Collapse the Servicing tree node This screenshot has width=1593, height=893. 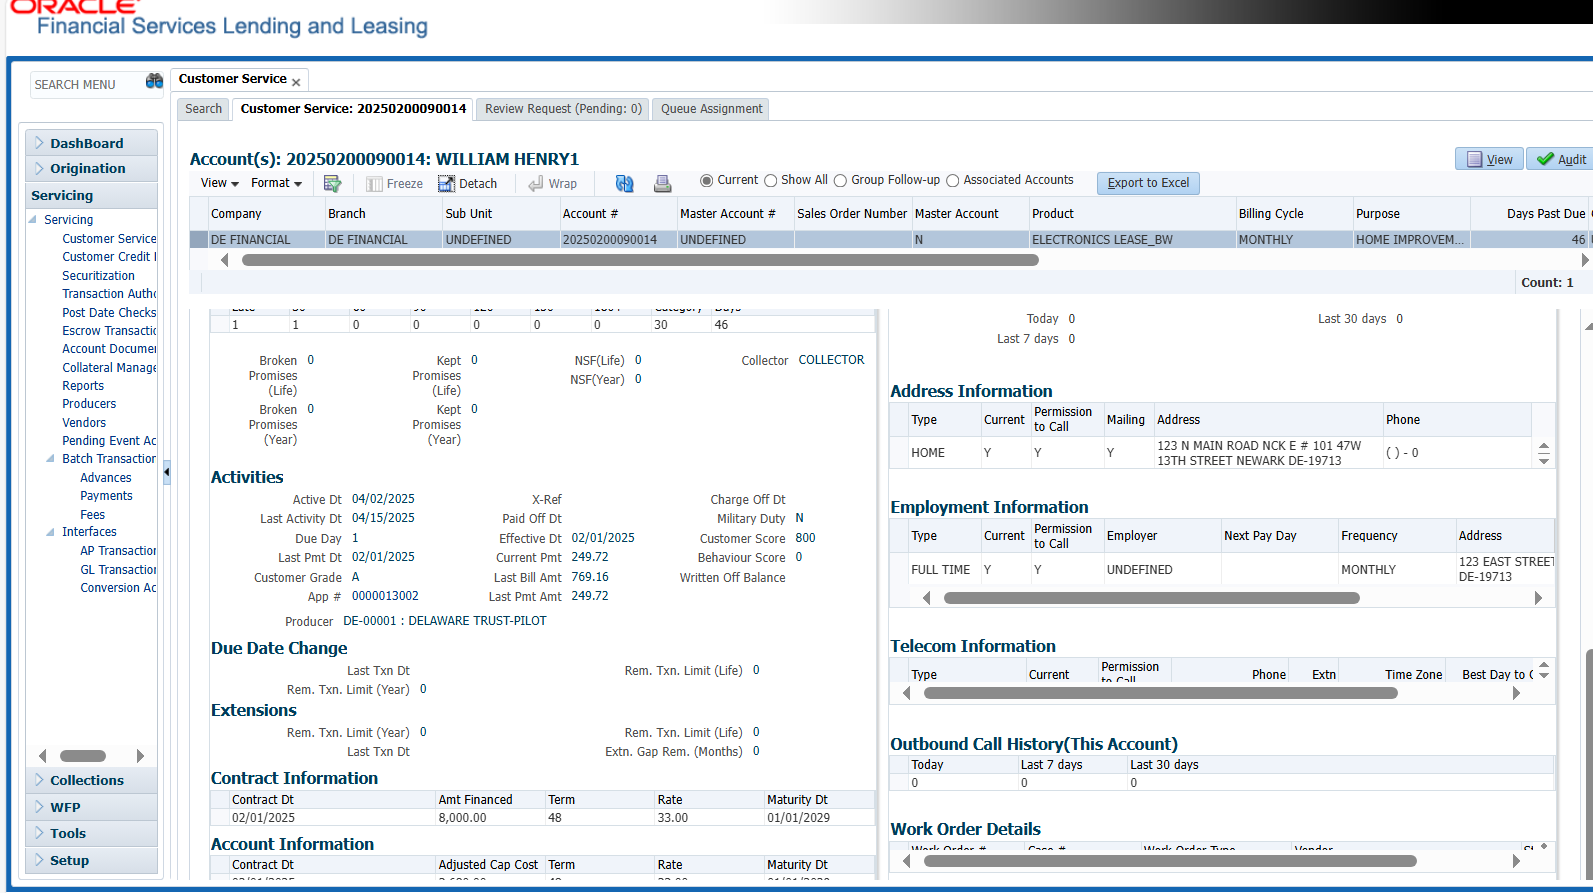point(32,220)
